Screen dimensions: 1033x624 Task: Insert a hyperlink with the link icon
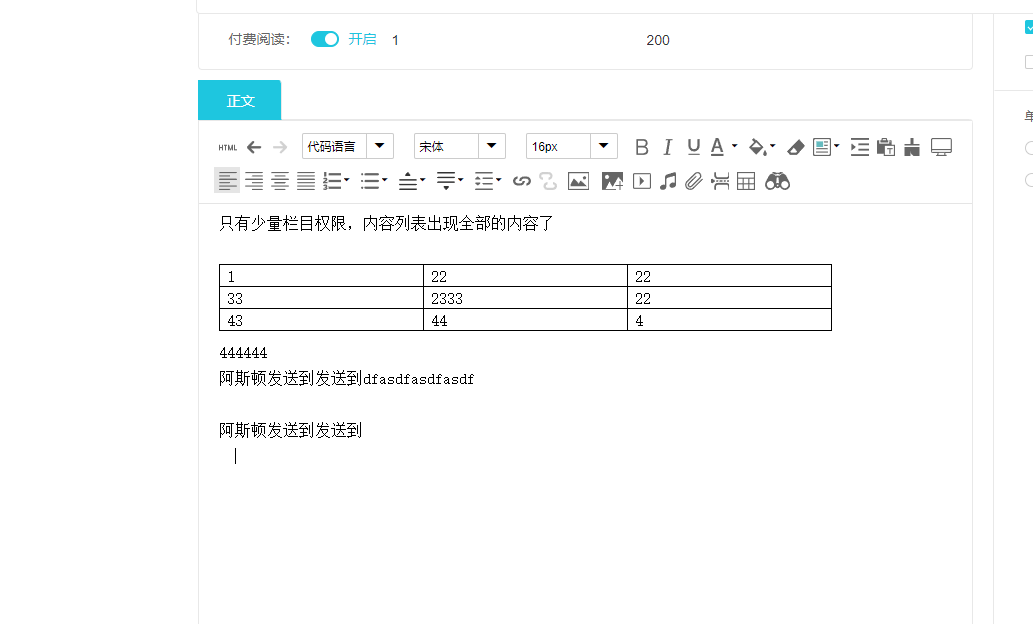click(x=521, y=181)
